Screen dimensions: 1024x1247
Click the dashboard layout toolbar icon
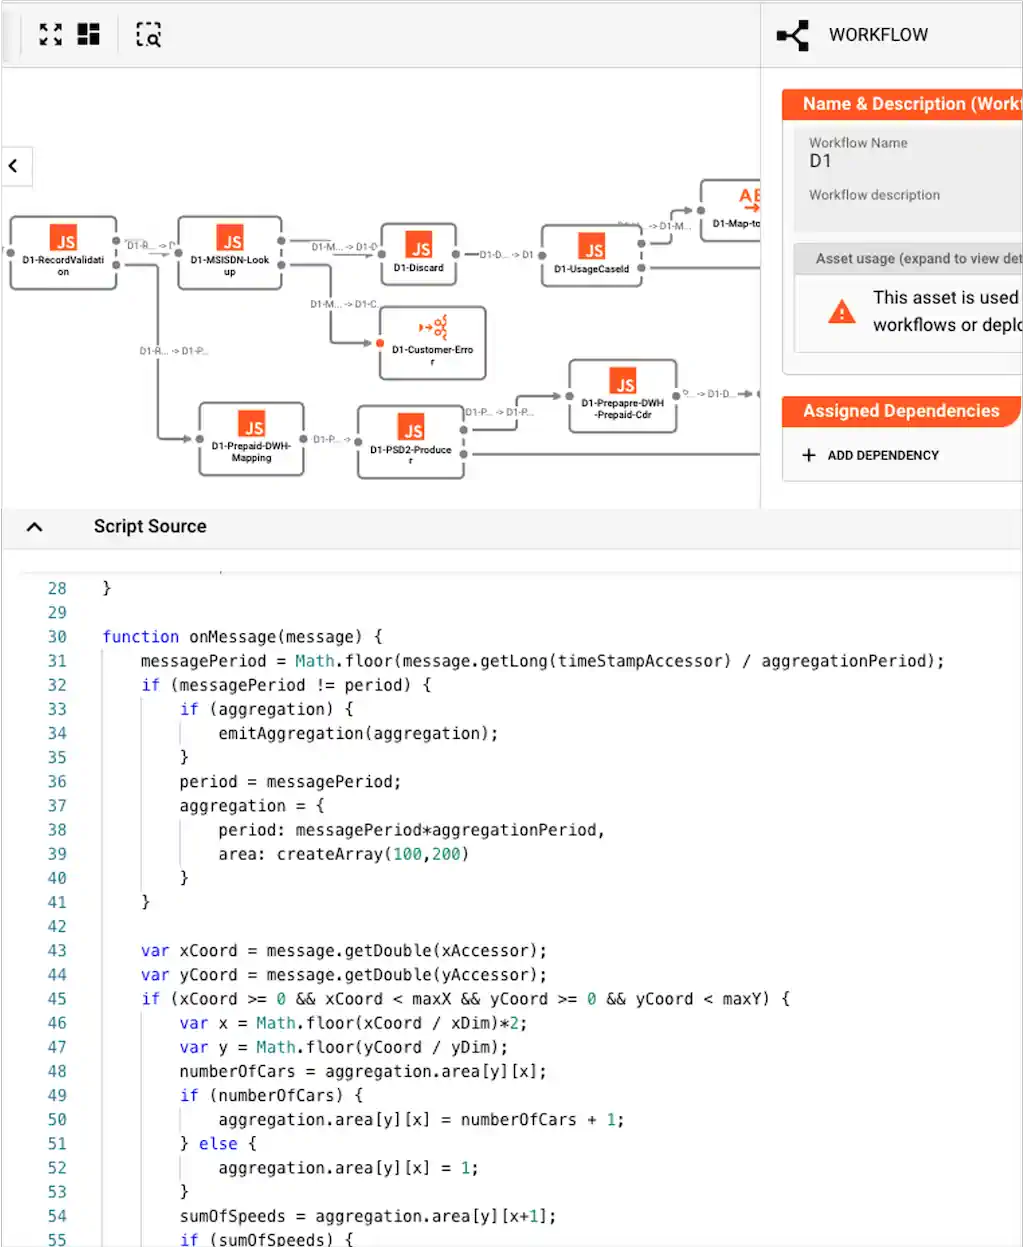89,34
